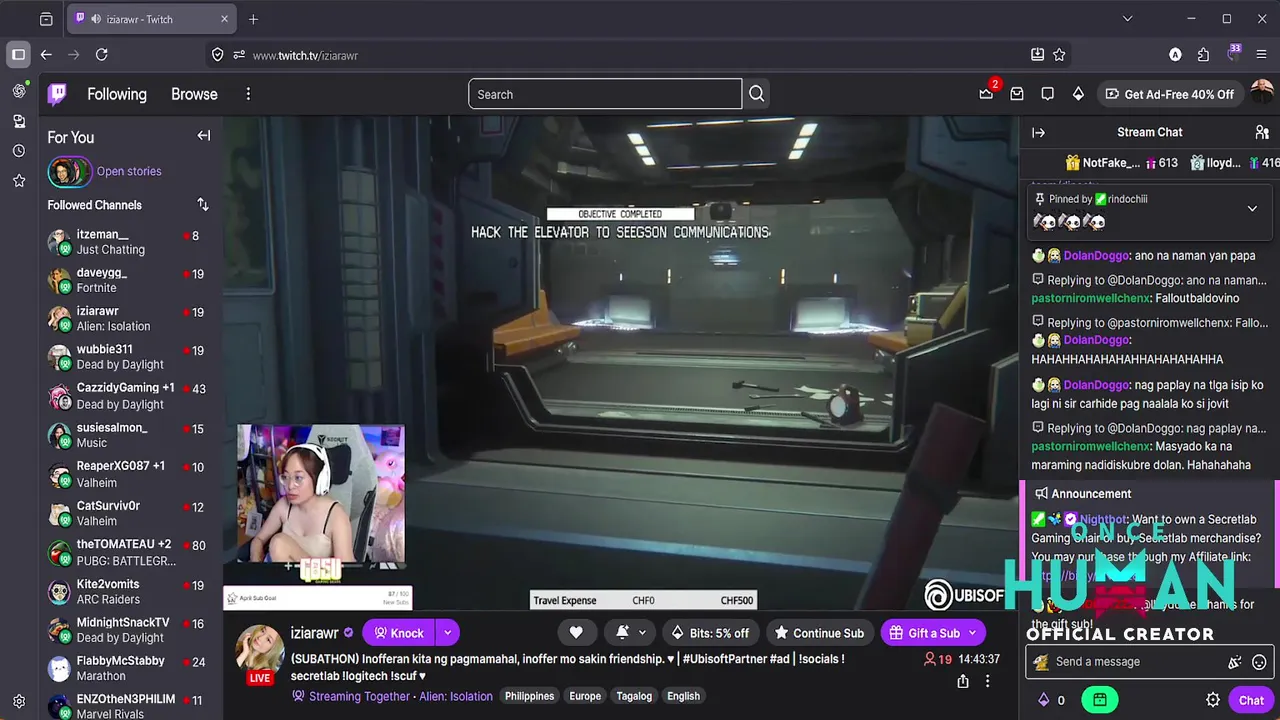Screen dimensions: 1280x720
Task: Select the iziarawr - Twitch browser tab
Action: tap(152, 19)
